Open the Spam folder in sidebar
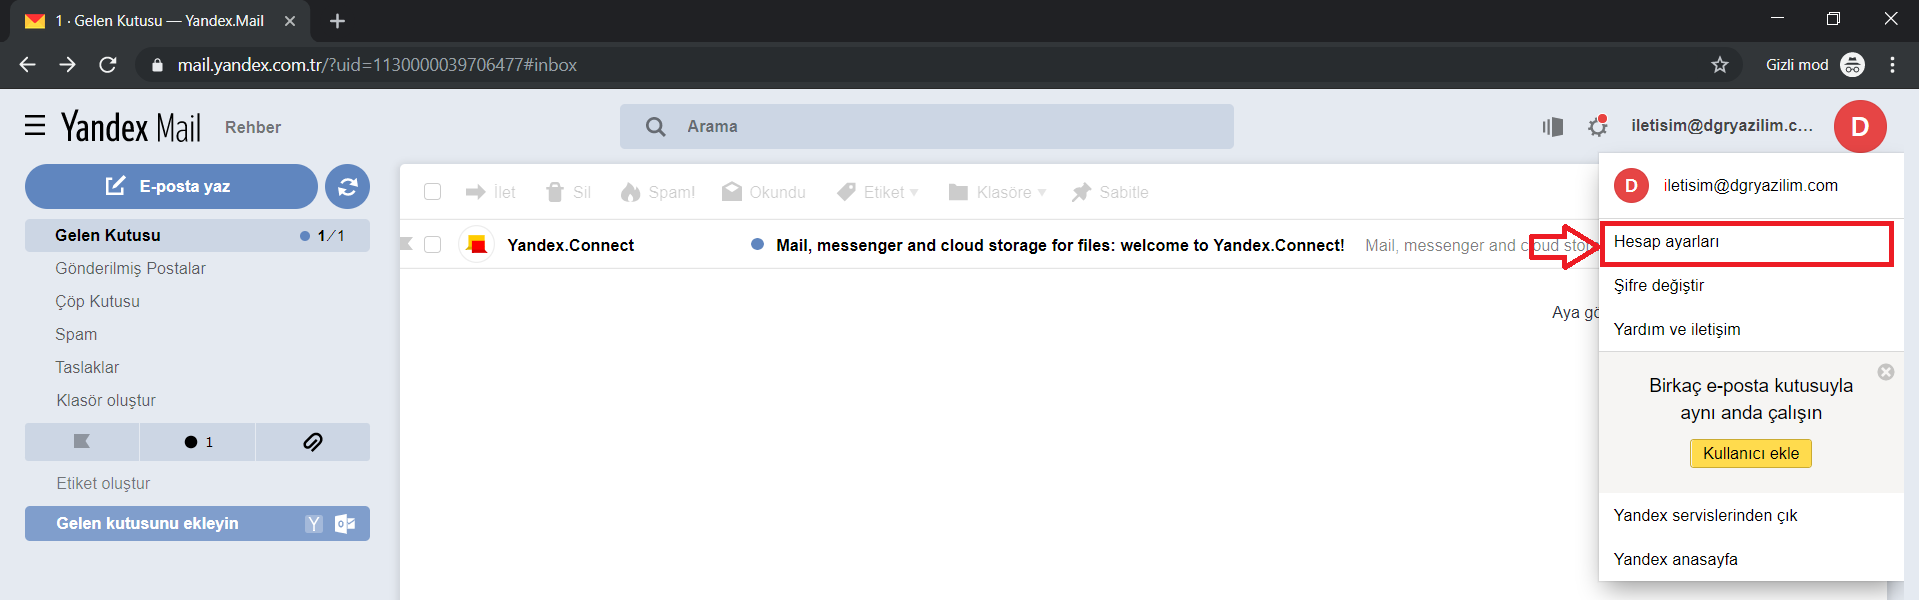Viewport: 1919px width, 600px height. tap(76, 335)
